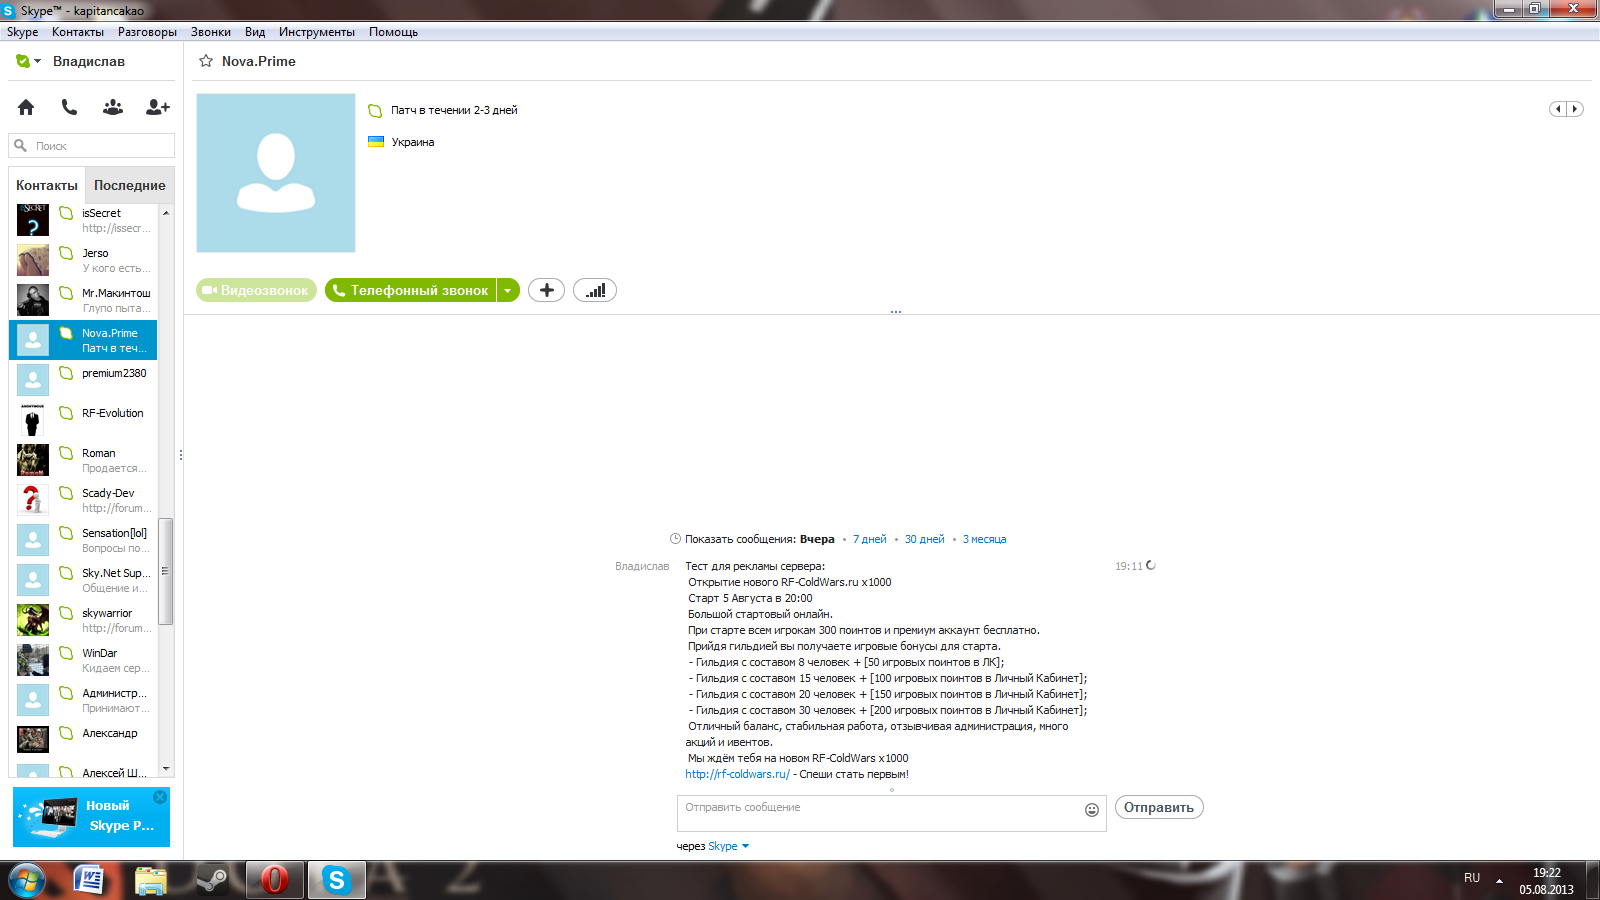Open the skywarrior contact
Viewport: 1600px width, 900px height.
coord(83,620)
